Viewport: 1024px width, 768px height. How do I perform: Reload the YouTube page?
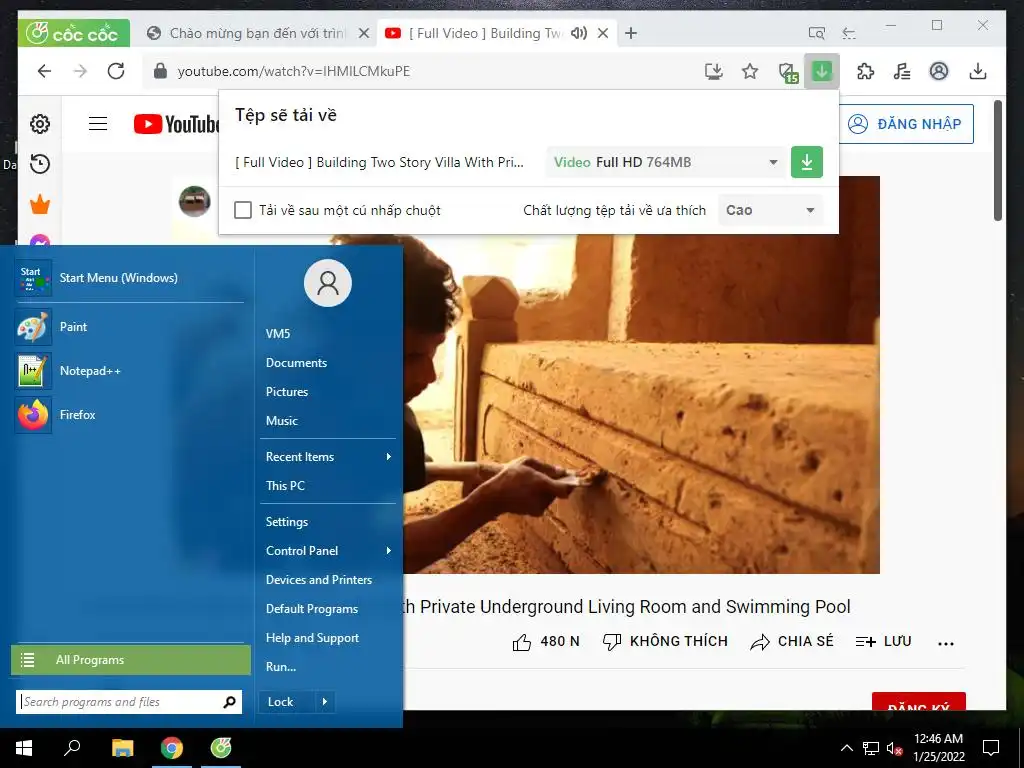(x=116, y=71)
